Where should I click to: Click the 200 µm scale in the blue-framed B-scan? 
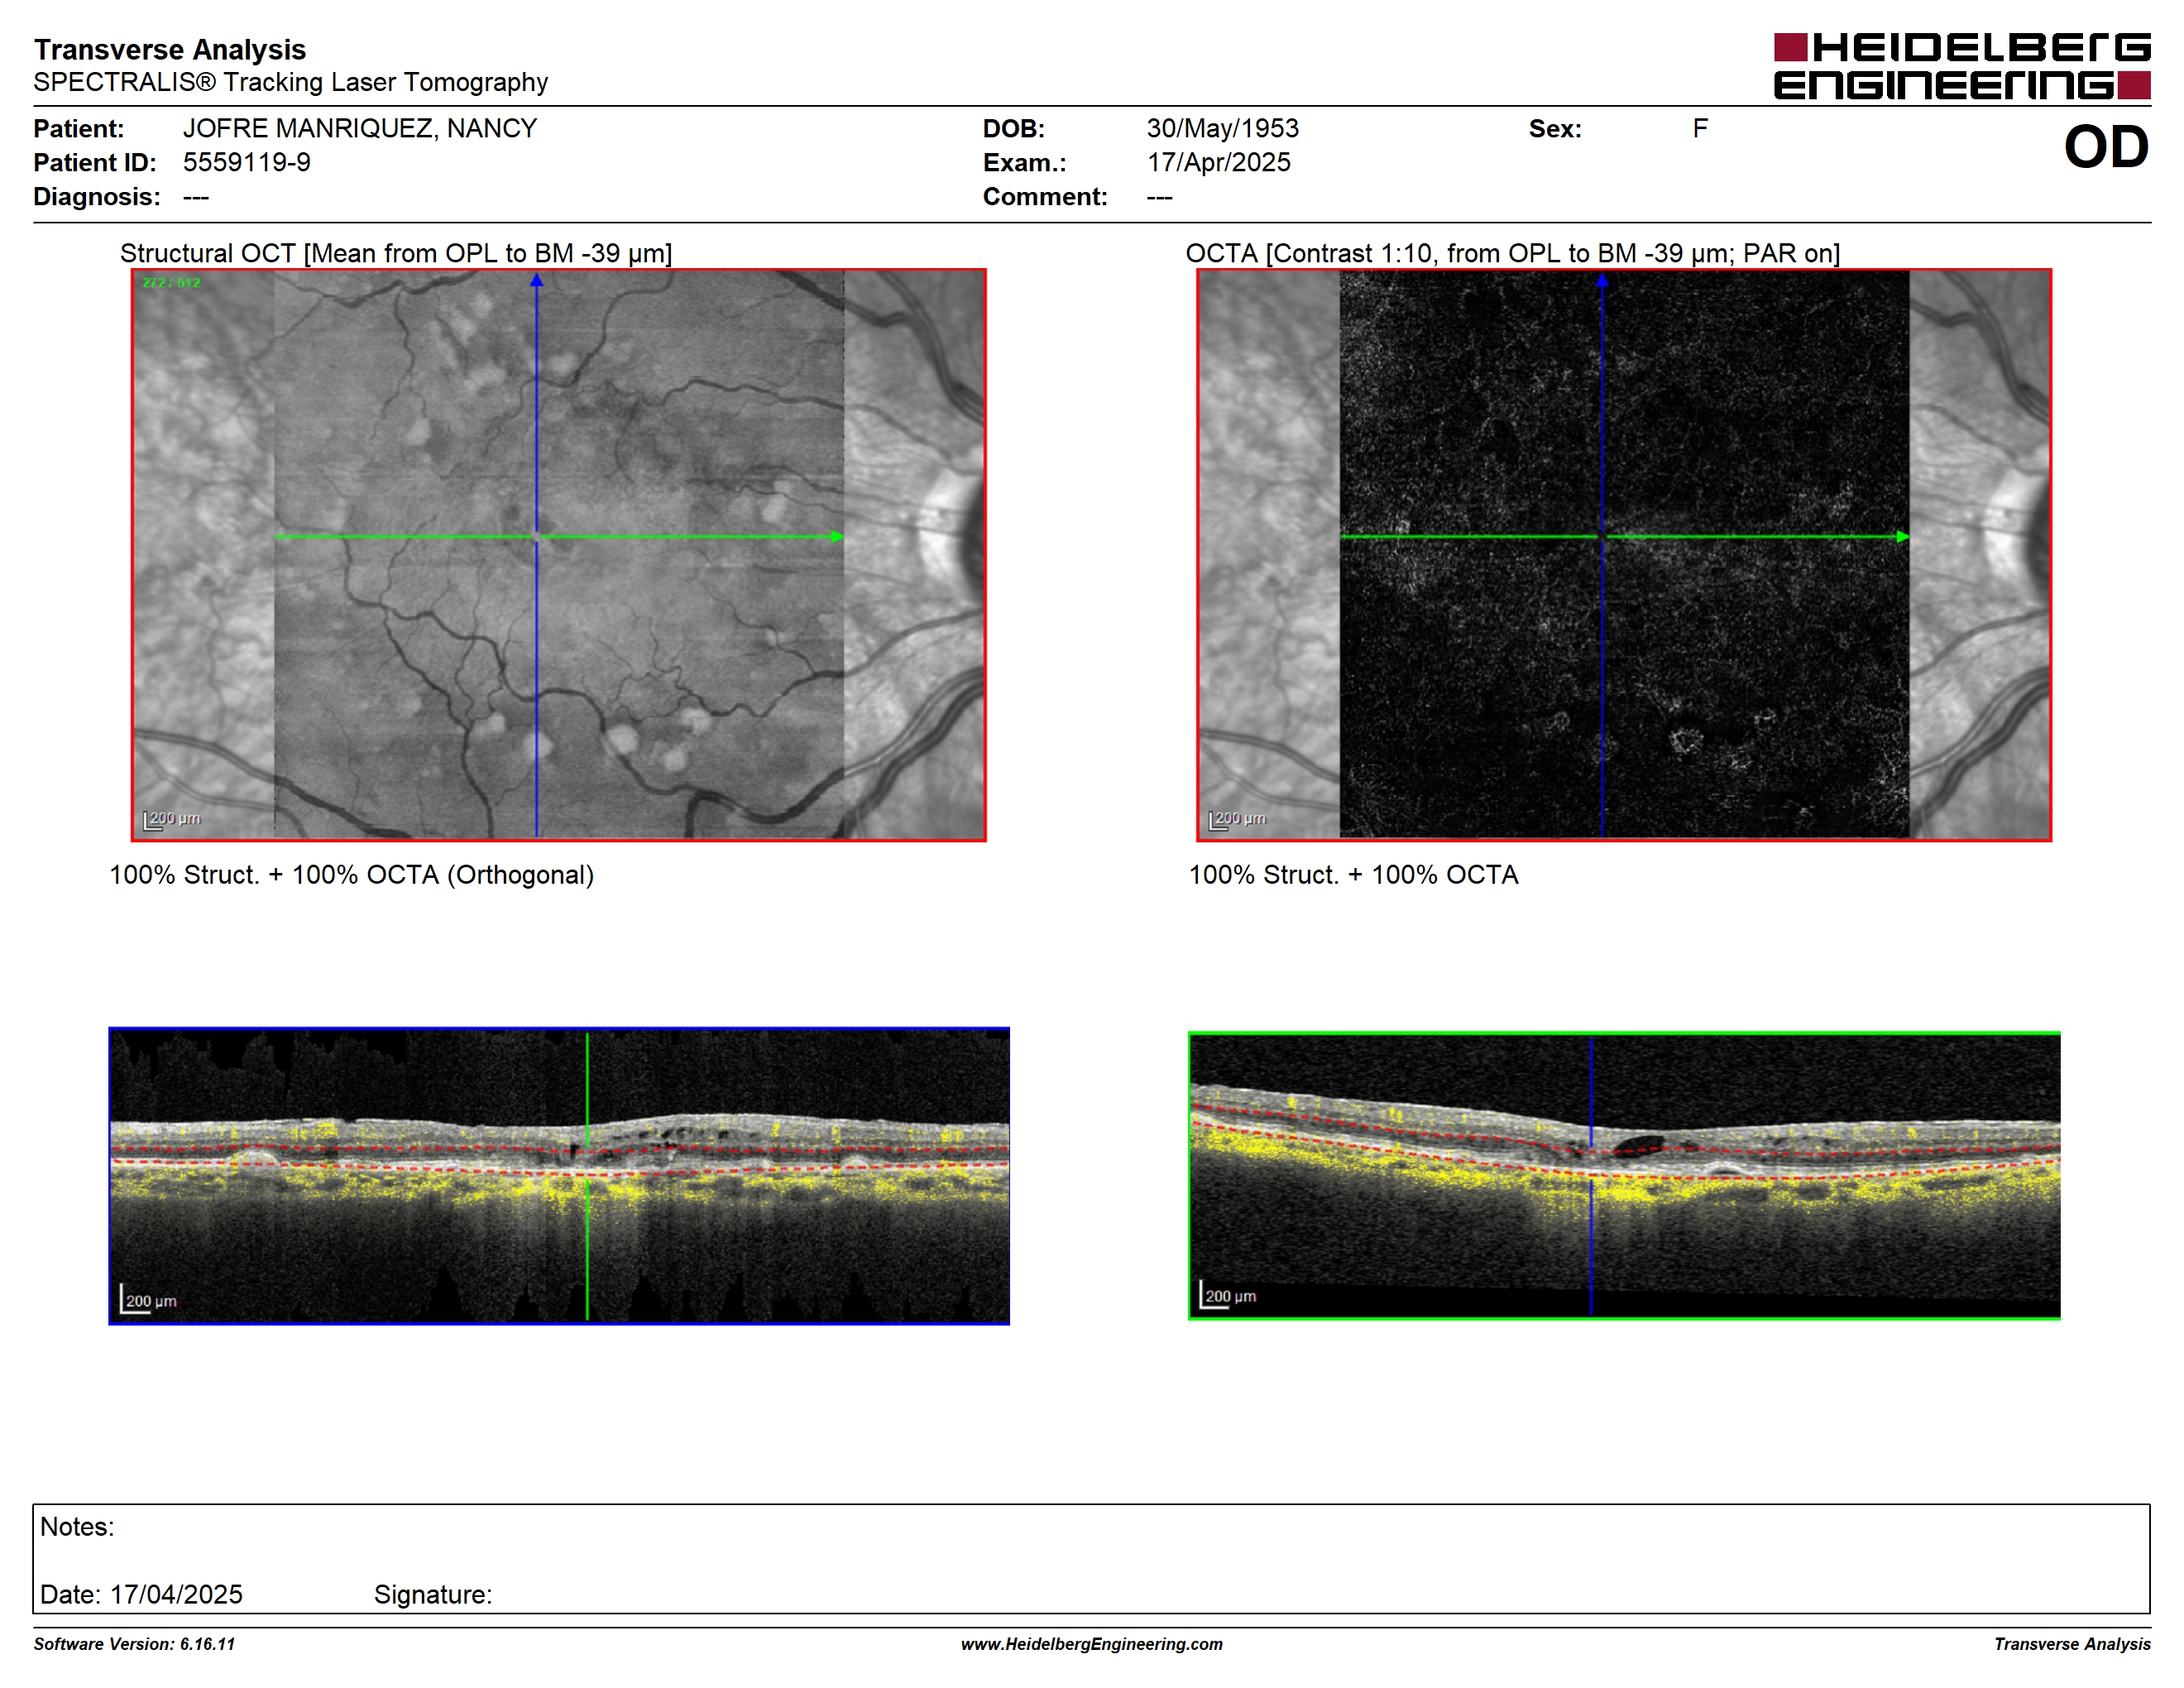click(x=149, y=1299)
